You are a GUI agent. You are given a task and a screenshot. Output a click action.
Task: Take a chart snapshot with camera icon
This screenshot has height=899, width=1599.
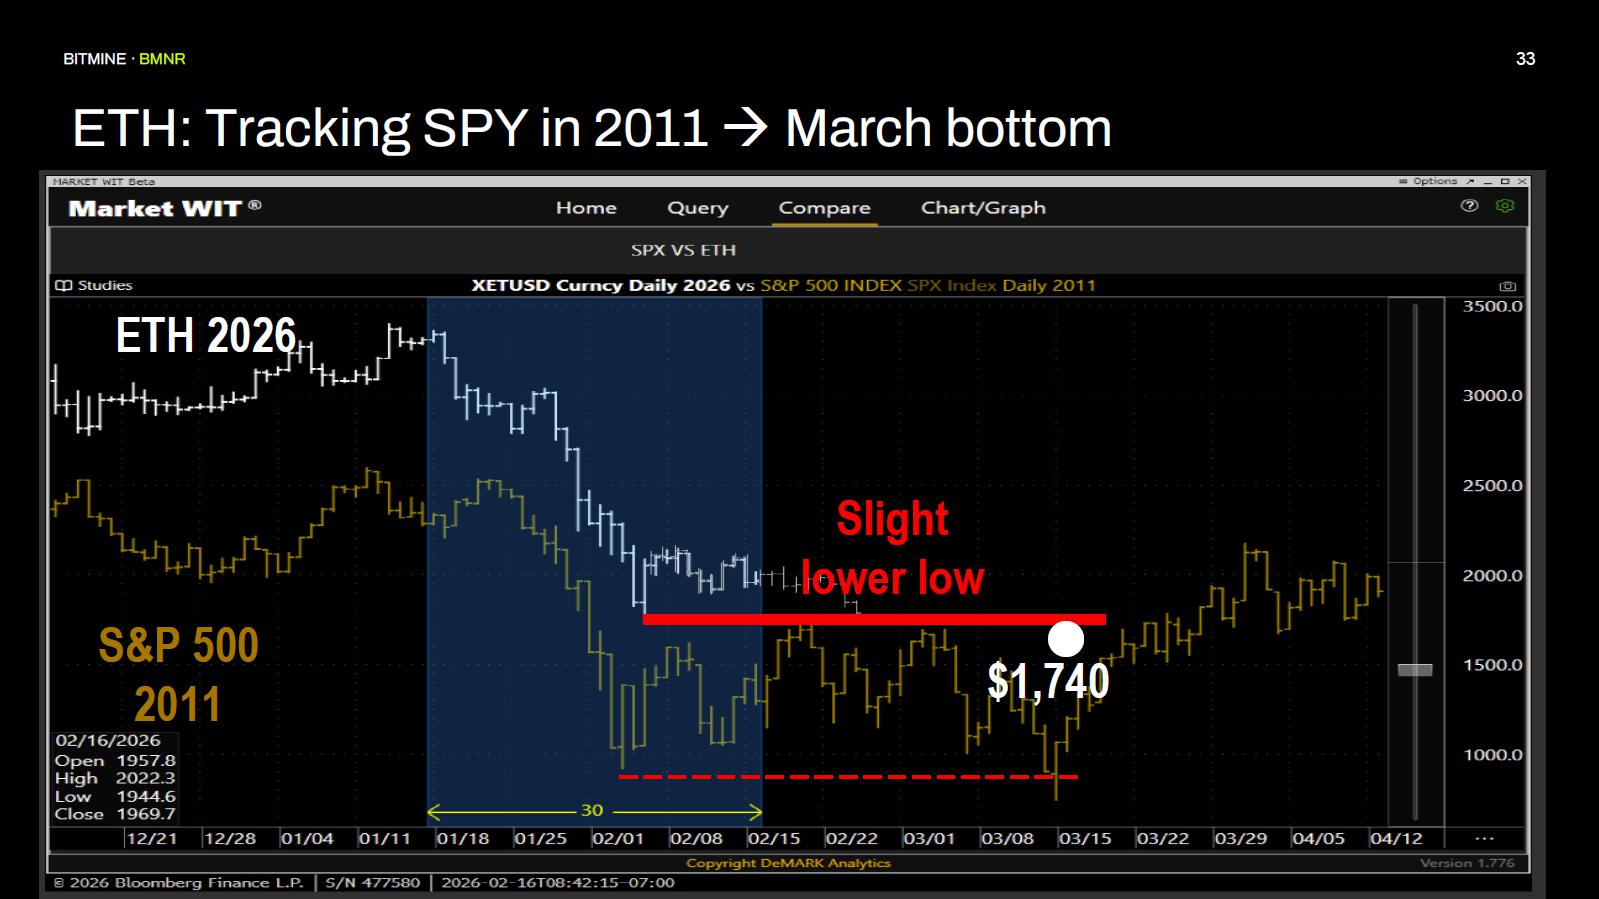[x=1508, y=286]
